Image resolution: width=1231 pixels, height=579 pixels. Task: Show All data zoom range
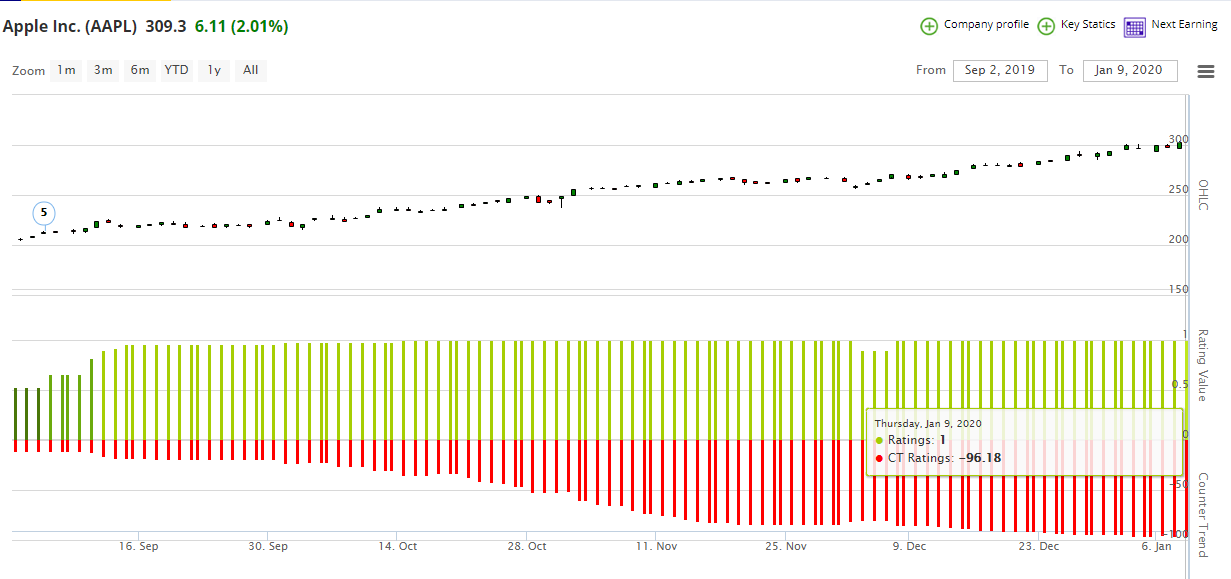pyautogui.click(x=251, y=70)
